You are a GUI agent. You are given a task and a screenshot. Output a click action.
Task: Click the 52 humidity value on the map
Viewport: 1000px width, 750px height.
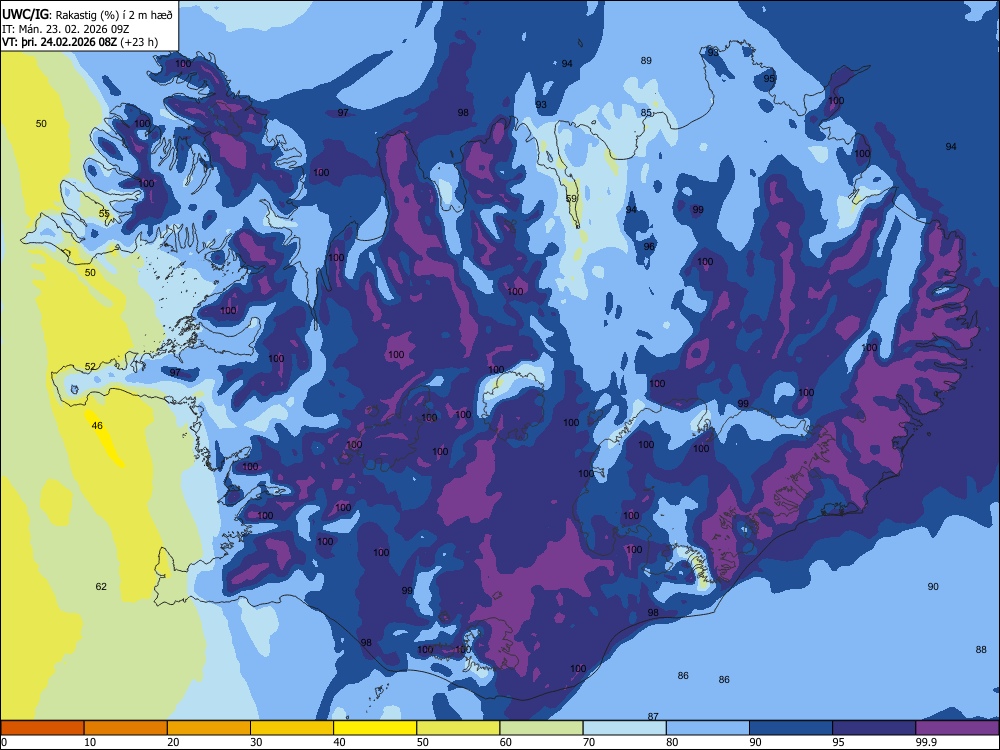(90, 367)
